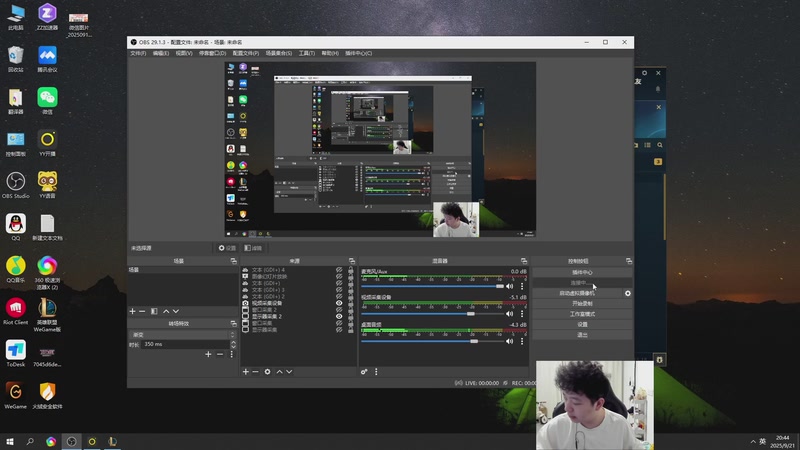Screen dimensions: 800x450
Task: Float the 转场特效 dock with its pop-out icon
Action: (x=234, y=323)
